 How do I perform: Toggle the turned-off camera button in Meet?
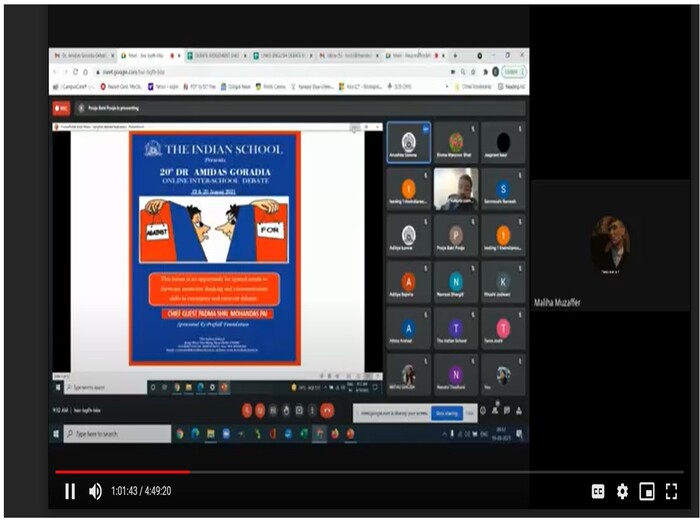pyautogui.click(x=260, y=410)
